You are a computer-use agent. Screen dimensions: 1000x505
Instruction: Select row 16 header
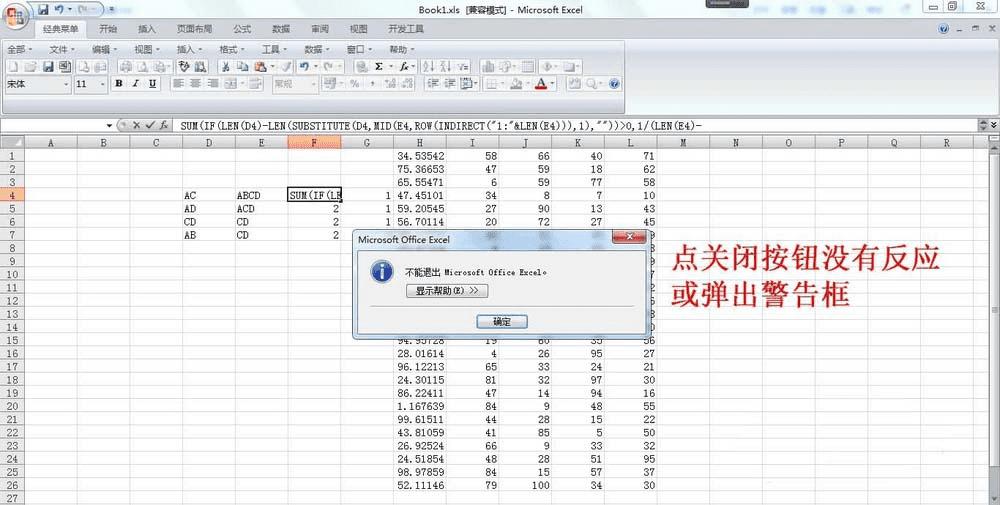click(x=12, y=353)
